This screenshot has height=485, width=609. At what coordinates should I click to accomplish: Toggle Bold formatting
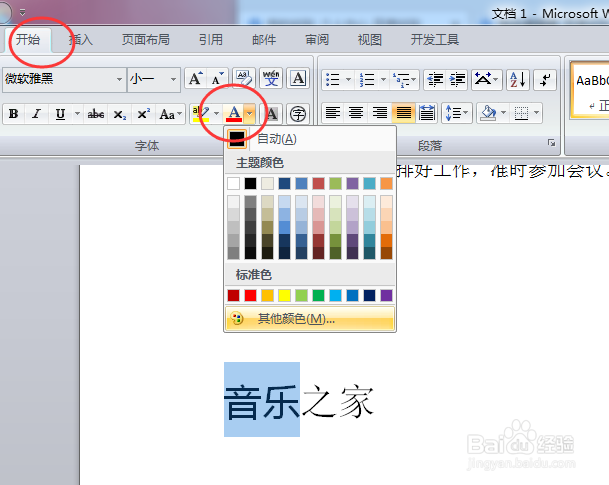pos(14,114)
